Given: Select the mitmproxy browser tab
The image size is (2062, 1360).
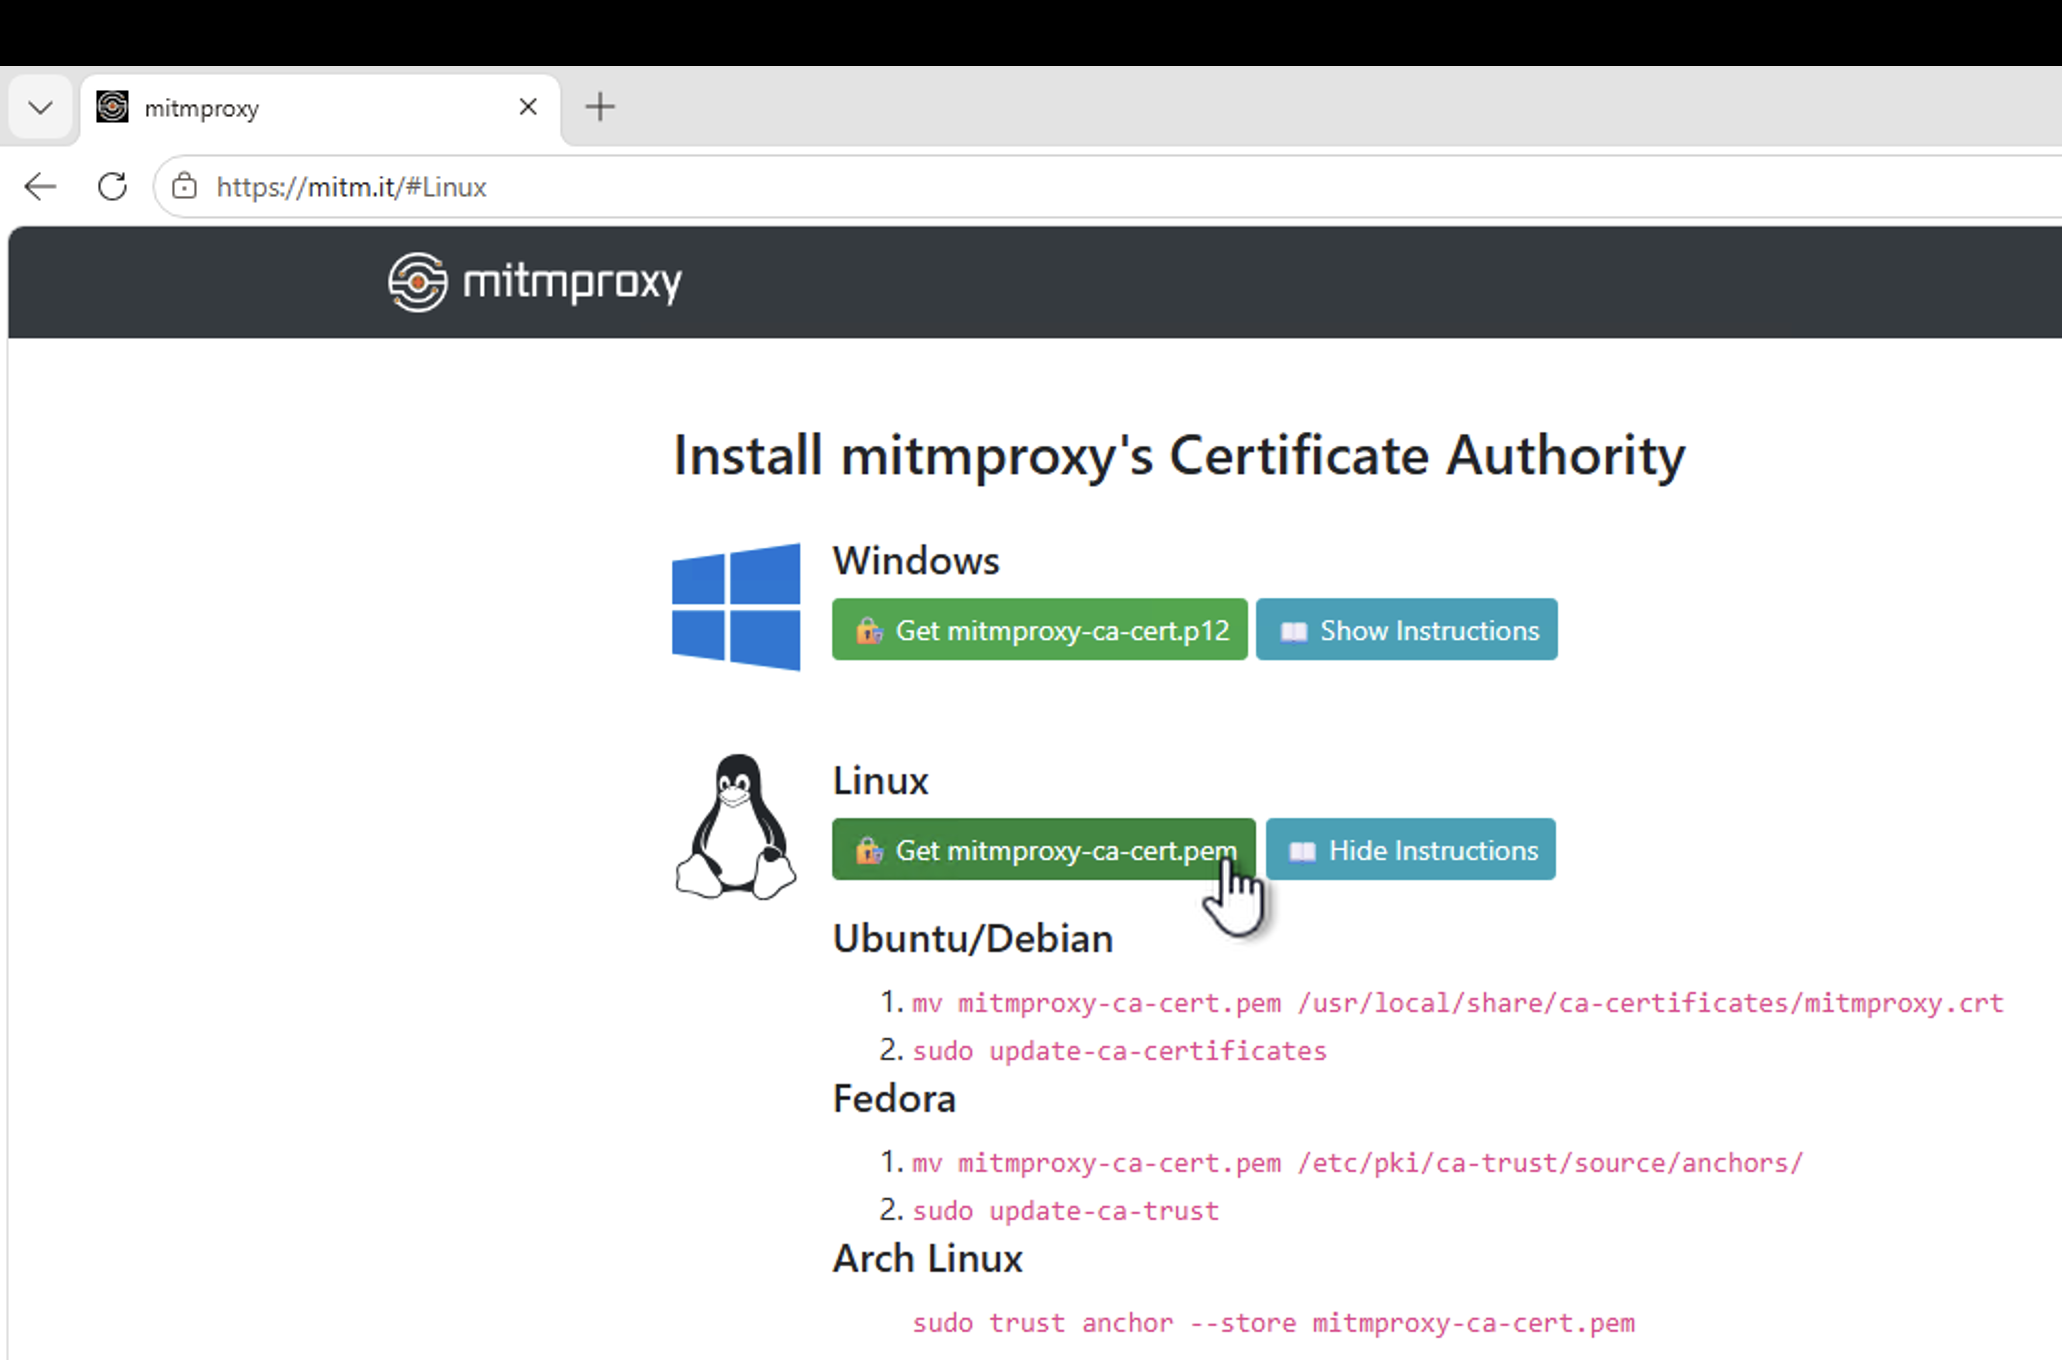Looking at the screenshot, I should (320, 108).
